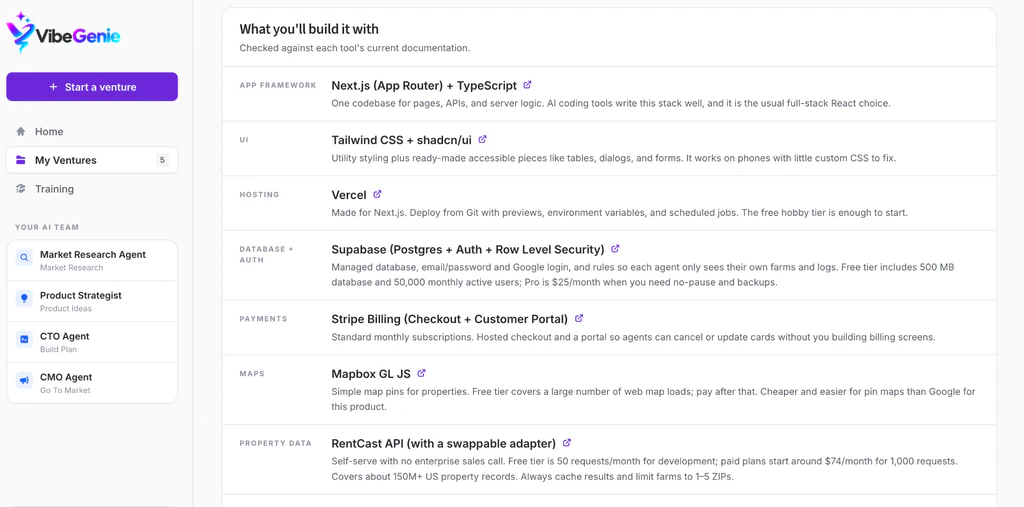Screen dimensions: 1024x507
Task: Open external link icon beside Tailwind CSS + shadcn/ui
Action: pos(483,139)
